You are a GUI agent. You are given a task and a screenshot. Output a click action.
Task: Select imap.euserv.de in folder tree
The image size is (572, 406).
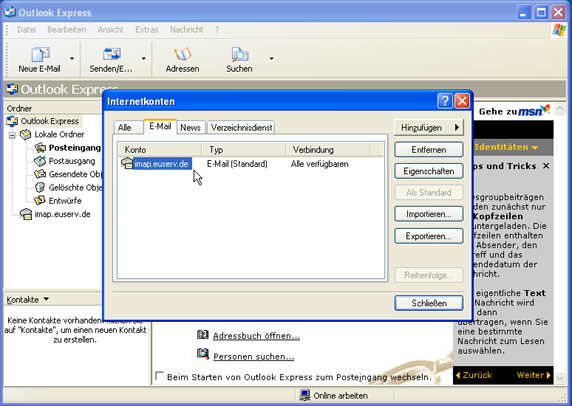[62, 214]
